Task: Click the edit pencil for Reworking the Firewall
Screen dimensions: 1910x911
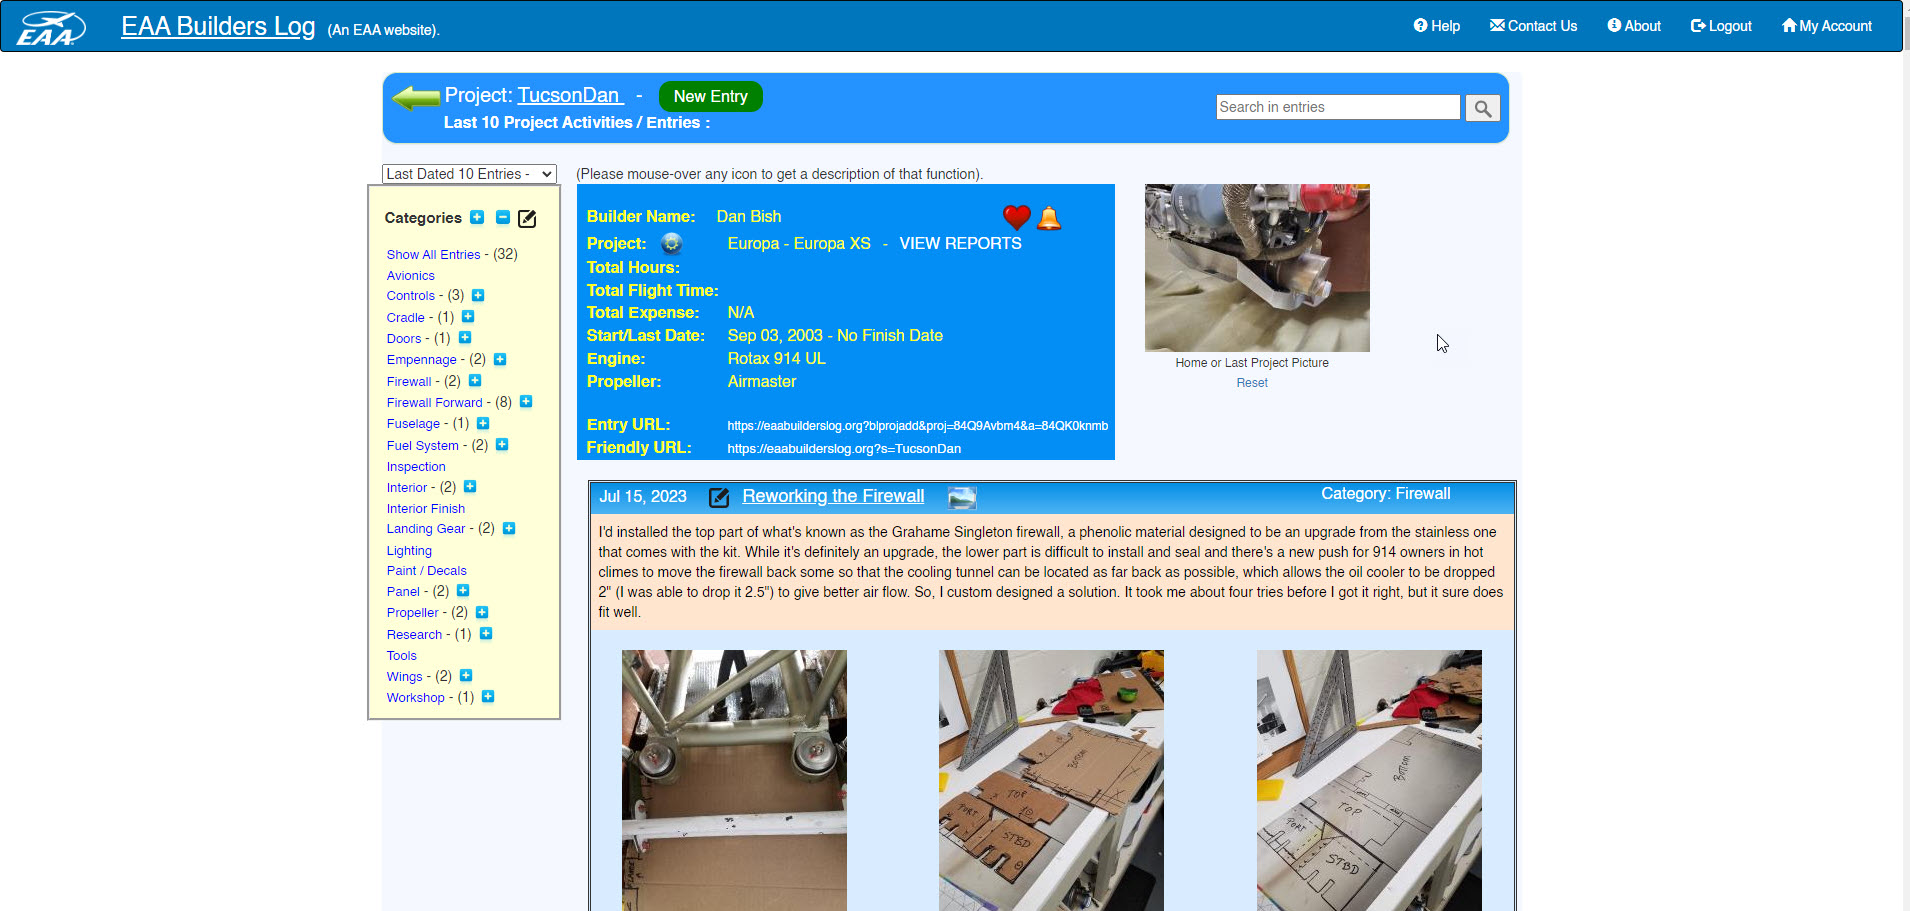Action: [x=718, y=496]
